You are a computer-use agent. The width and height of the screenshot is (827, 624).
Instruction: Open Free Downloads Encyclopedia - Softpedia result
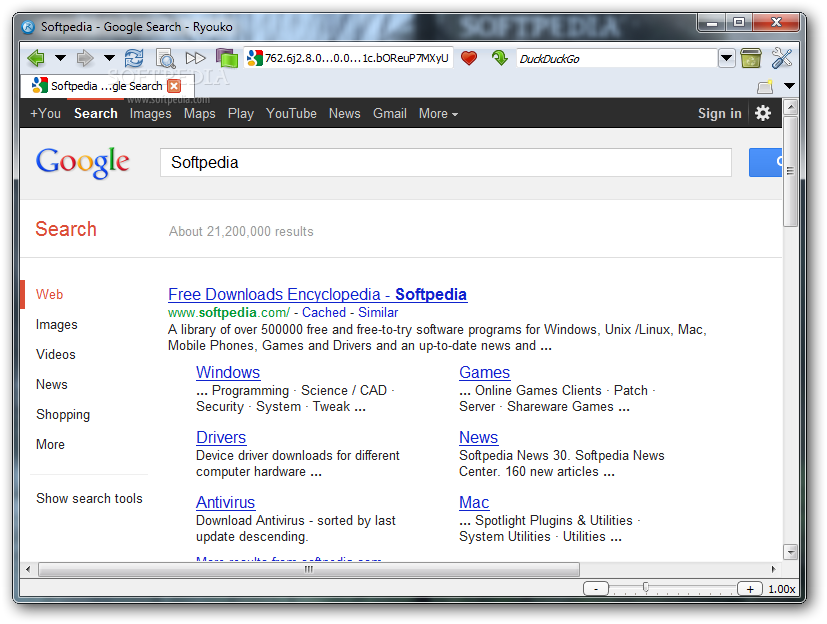point(317,294)
